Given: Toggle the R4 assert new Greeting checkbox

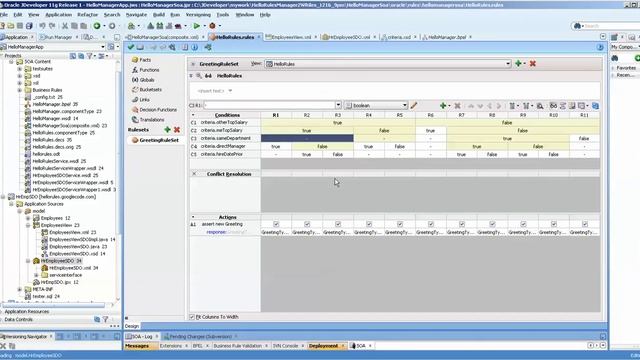Looking at the screenshot, I should [x=369, y=224].
